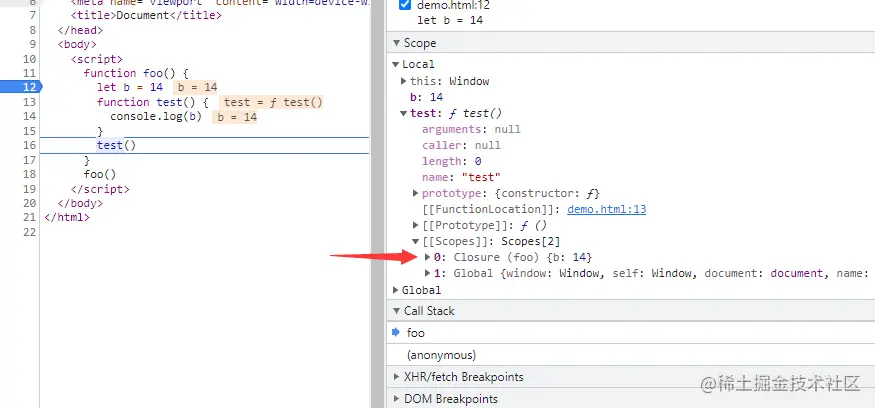The height and width of the screenshot is (408, 875).
Task: Click the test() call on line 16
Action: [117, 145]
